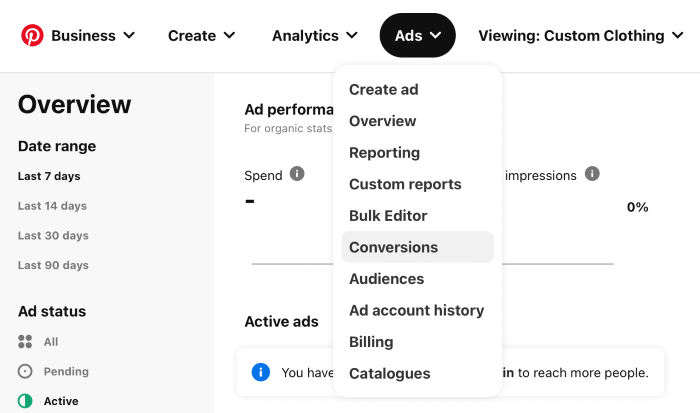Expand the Create dropdown
700x413 pixels.
tap(201, 35)
